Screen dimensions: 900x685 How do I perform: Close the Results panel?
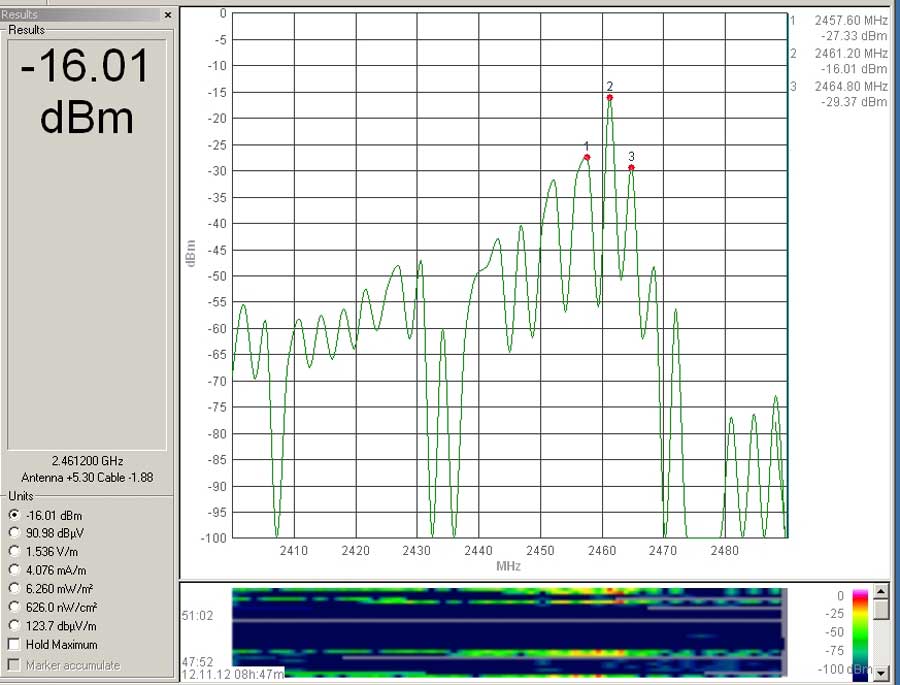pyautogui.click(x=168, y=15)
